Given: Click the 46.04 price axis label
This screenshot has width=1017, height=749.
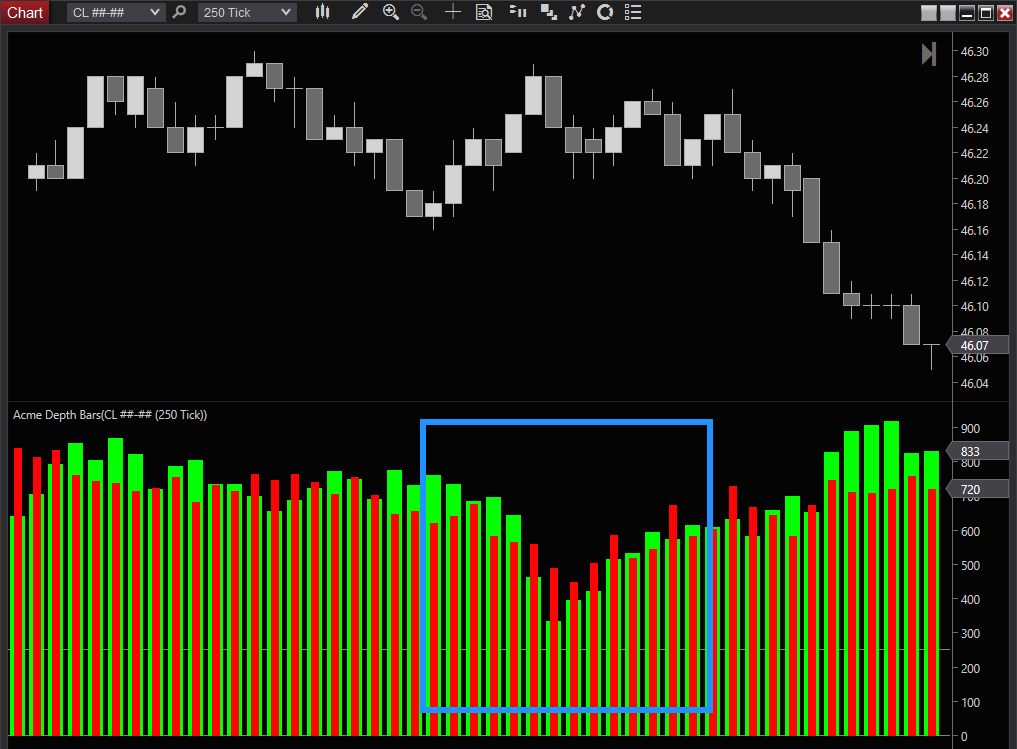Looking at the screenshot, I should click(974, 383).
